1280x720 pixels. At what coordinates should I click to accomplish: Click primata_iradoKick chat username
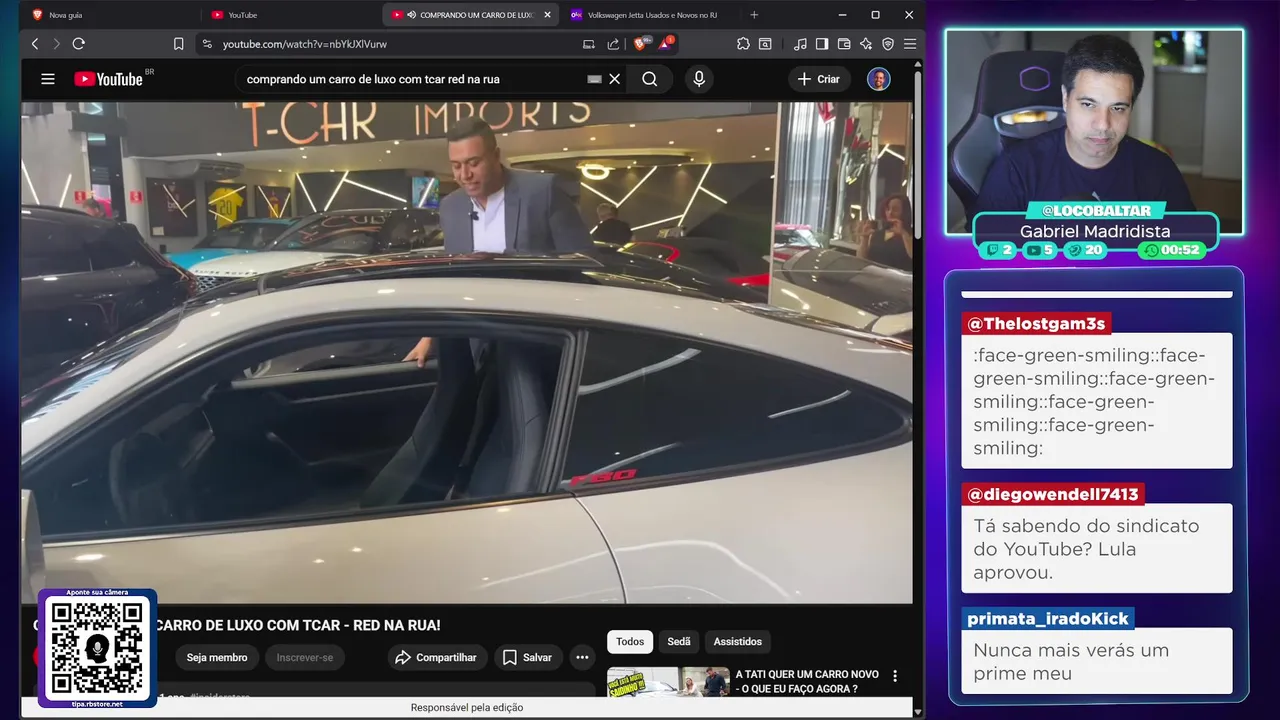1048,619
